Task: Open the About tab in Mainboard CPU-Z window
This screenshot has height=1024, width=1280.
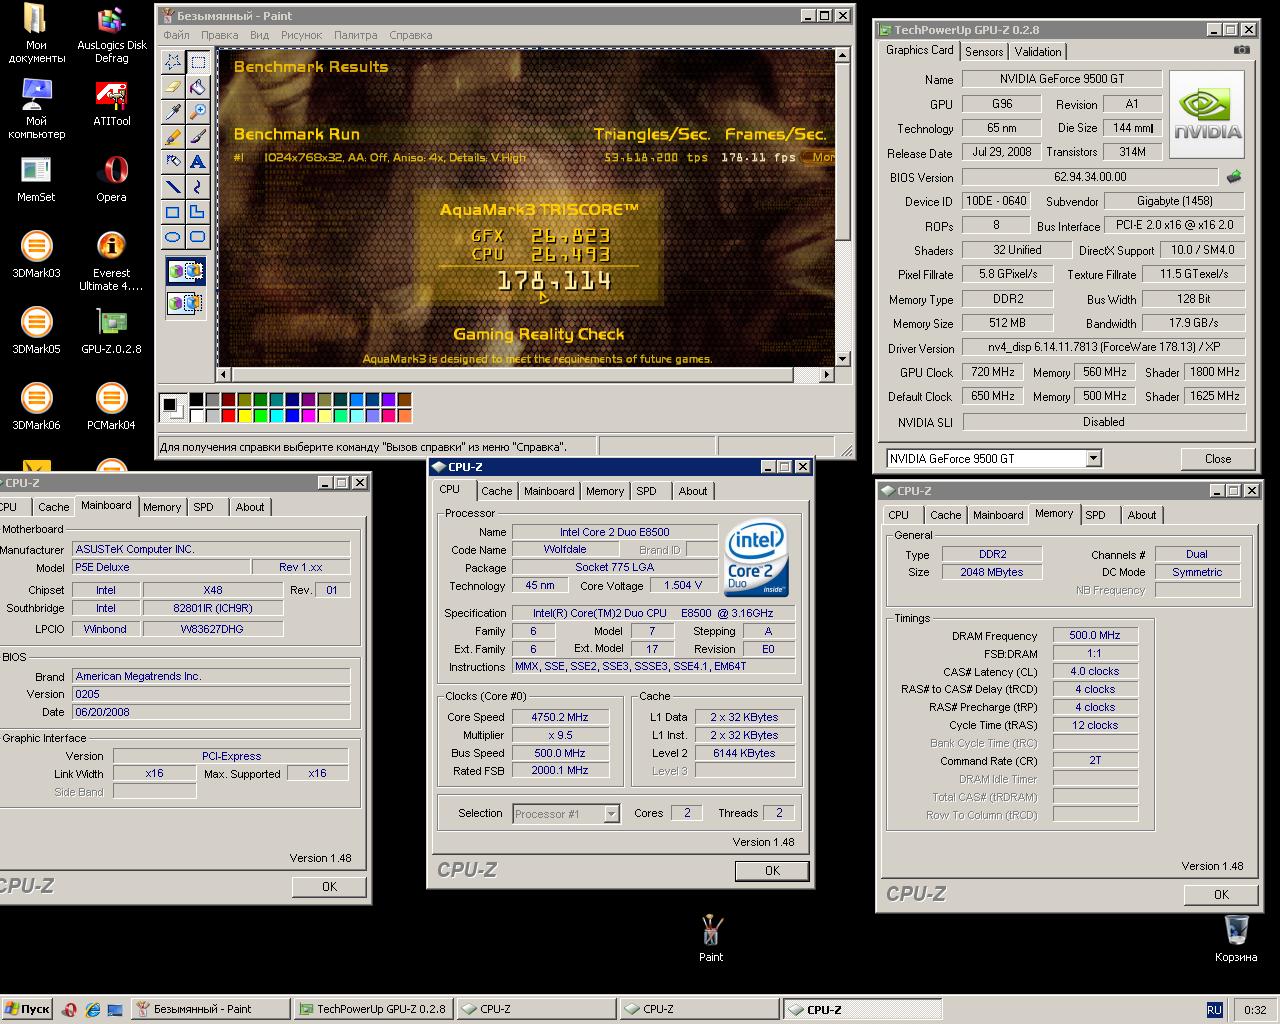Action: 250,507
